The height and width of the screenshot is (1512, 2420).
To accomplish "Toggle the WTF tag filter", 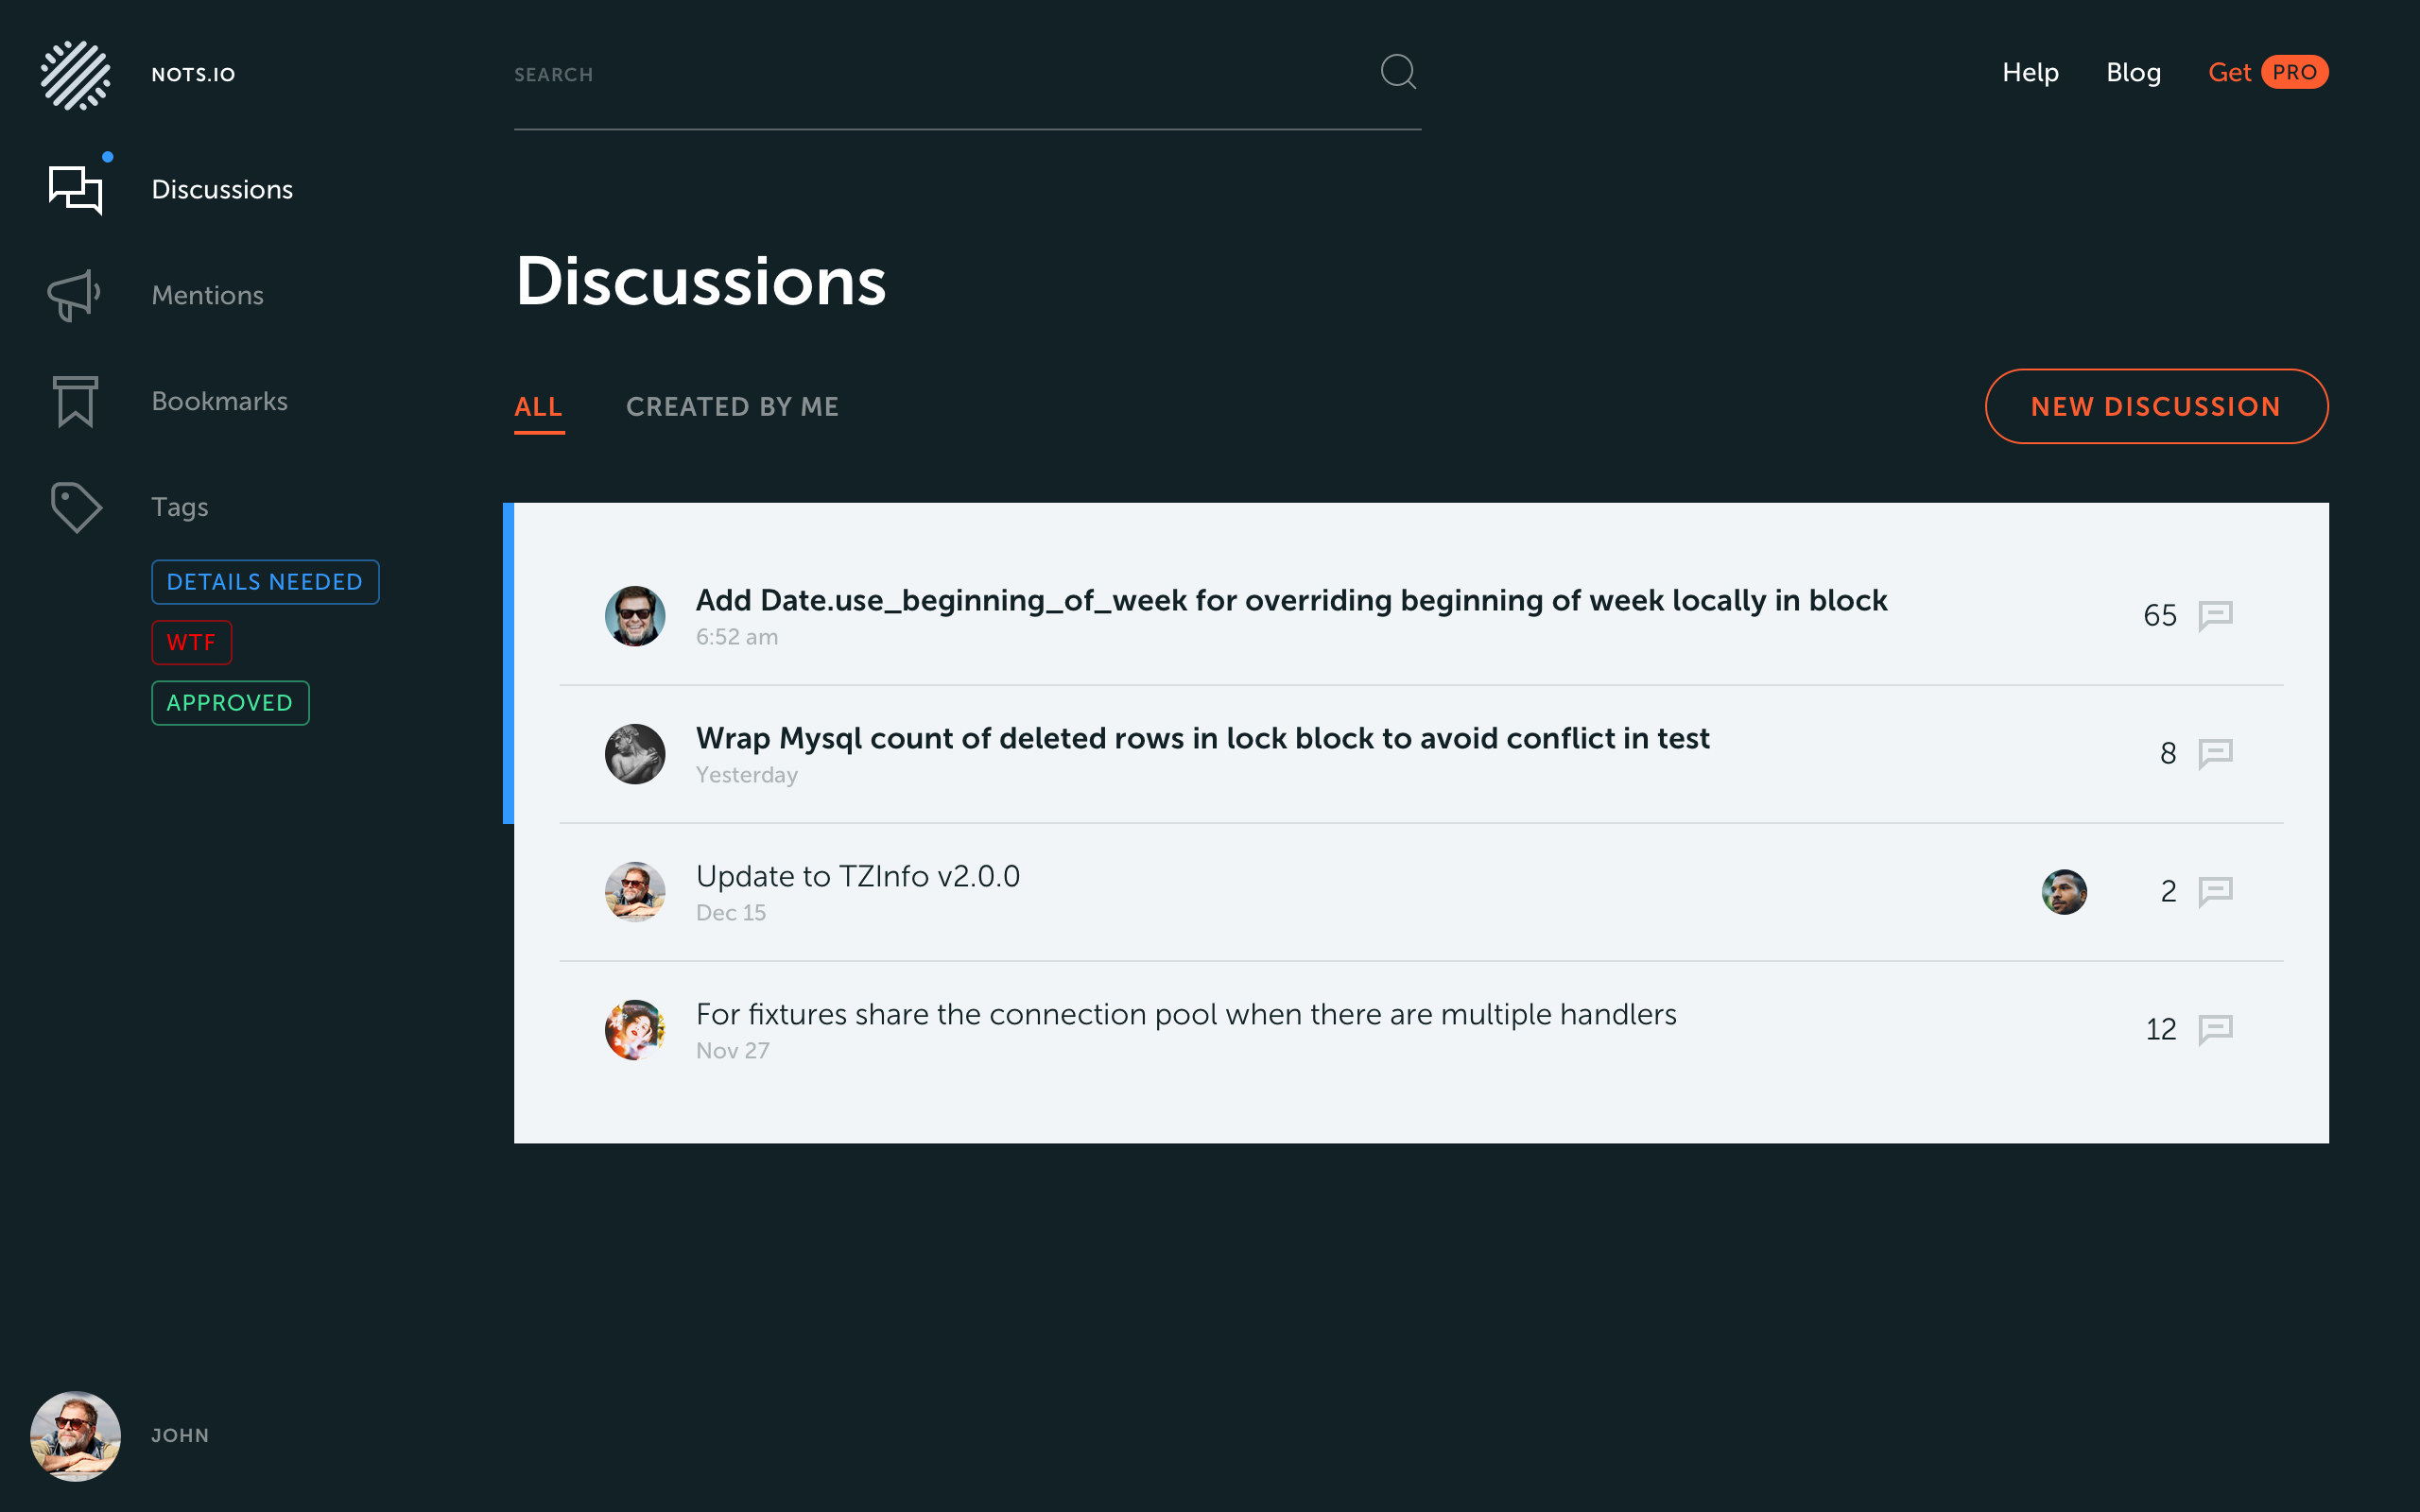I will click(x=191, y=642).
